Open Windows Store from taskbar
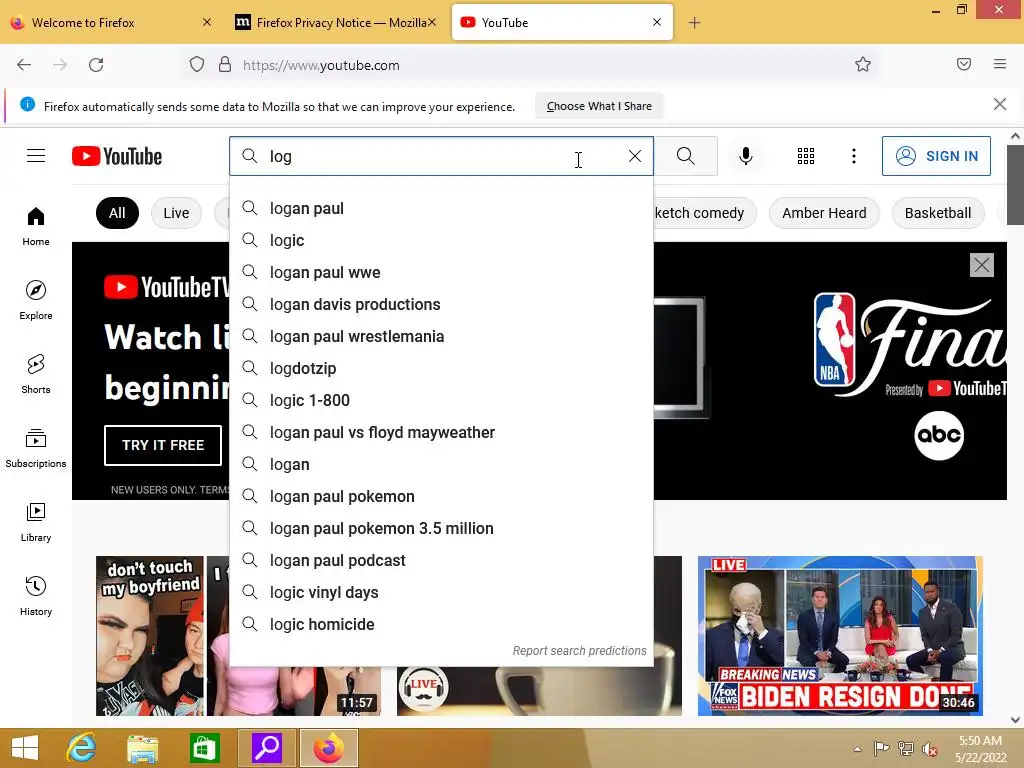This screenshot has height=768, width=1024. [x=204, y=748]
